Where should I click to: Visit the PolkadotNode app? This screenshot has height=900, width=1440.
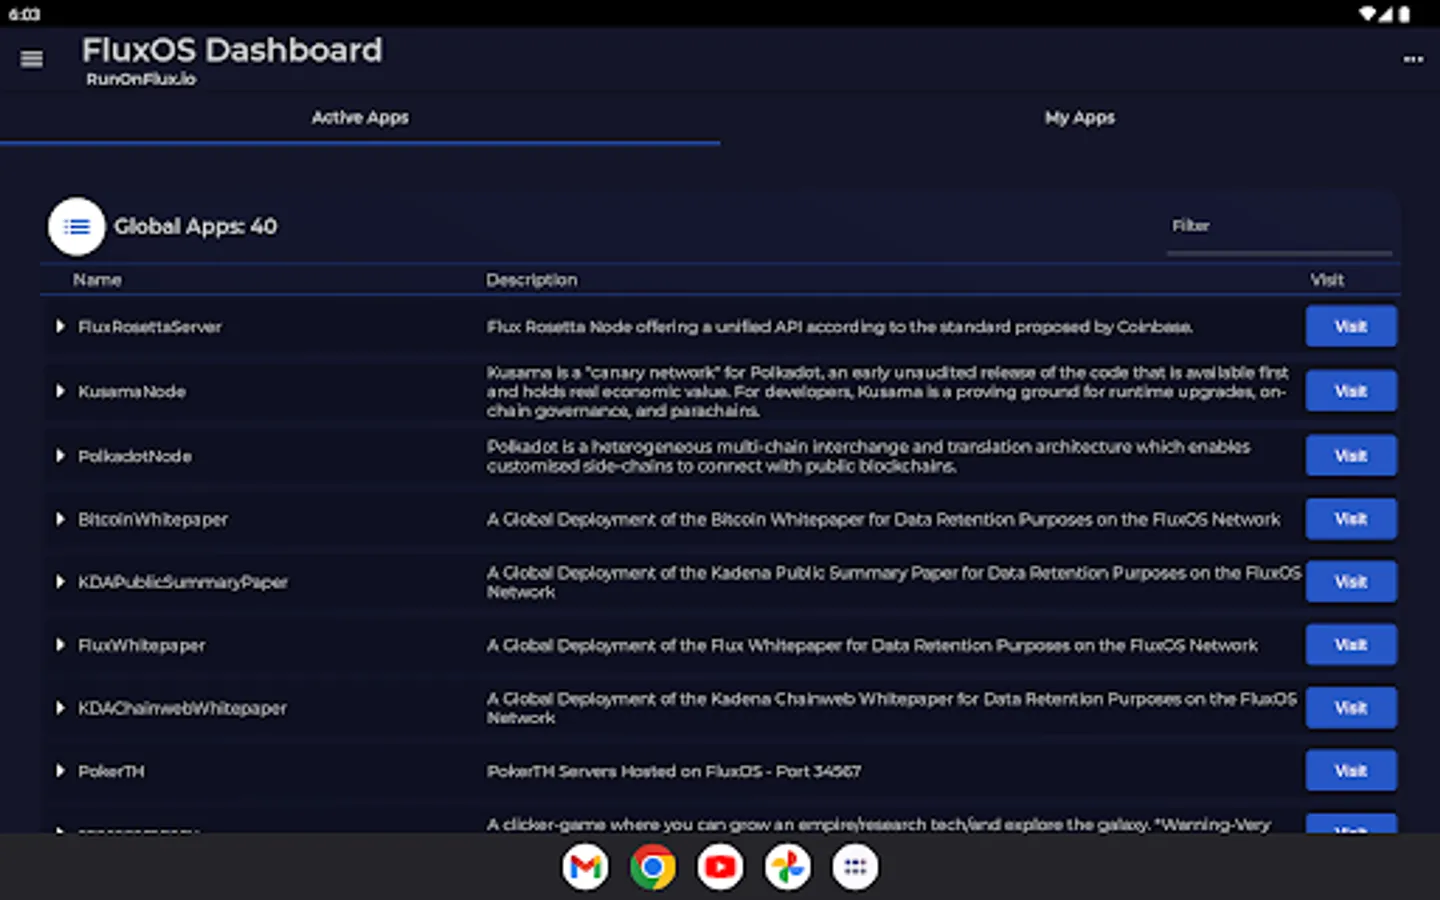tap(1351, 456)
